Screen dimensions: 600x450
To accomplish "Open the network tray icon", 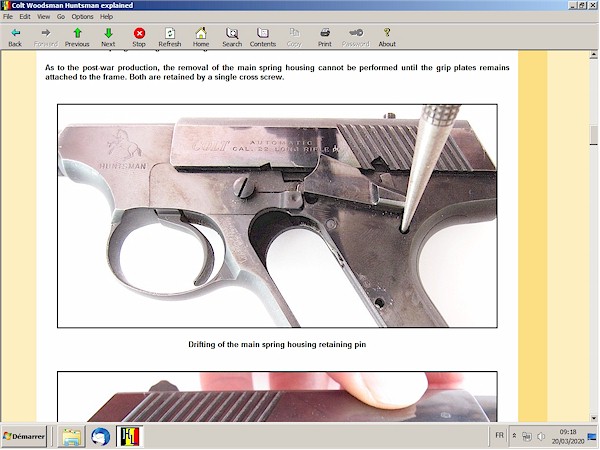I will [x=527, y=436].
